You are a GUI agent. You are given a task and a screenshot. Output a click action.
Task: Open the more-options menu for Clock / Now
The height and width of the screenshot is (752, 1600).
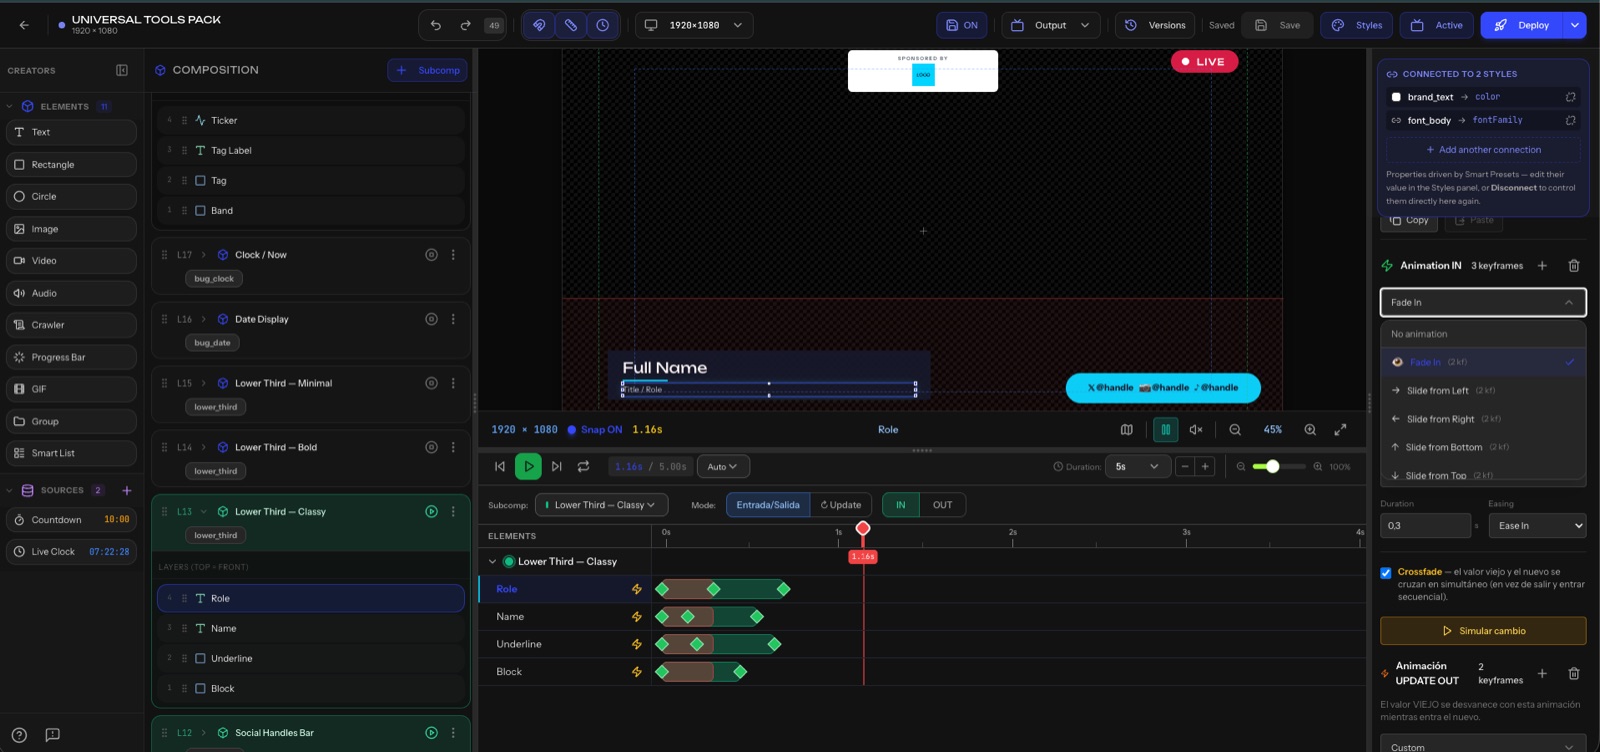(x=453, y=255)
